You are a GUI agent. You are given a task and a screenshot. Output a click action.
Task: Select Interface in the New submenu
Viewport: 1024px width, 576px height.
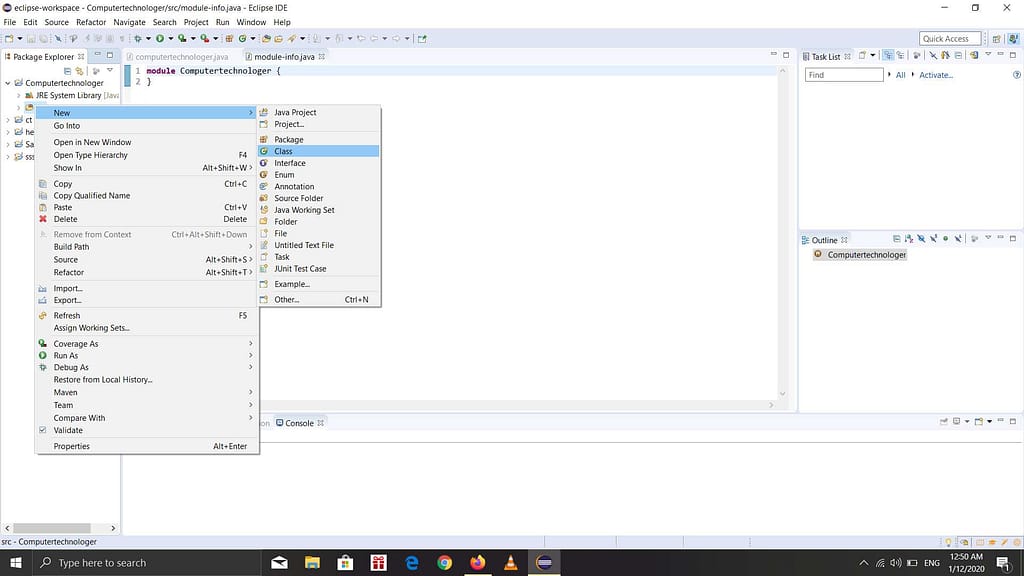pos(319,163)
